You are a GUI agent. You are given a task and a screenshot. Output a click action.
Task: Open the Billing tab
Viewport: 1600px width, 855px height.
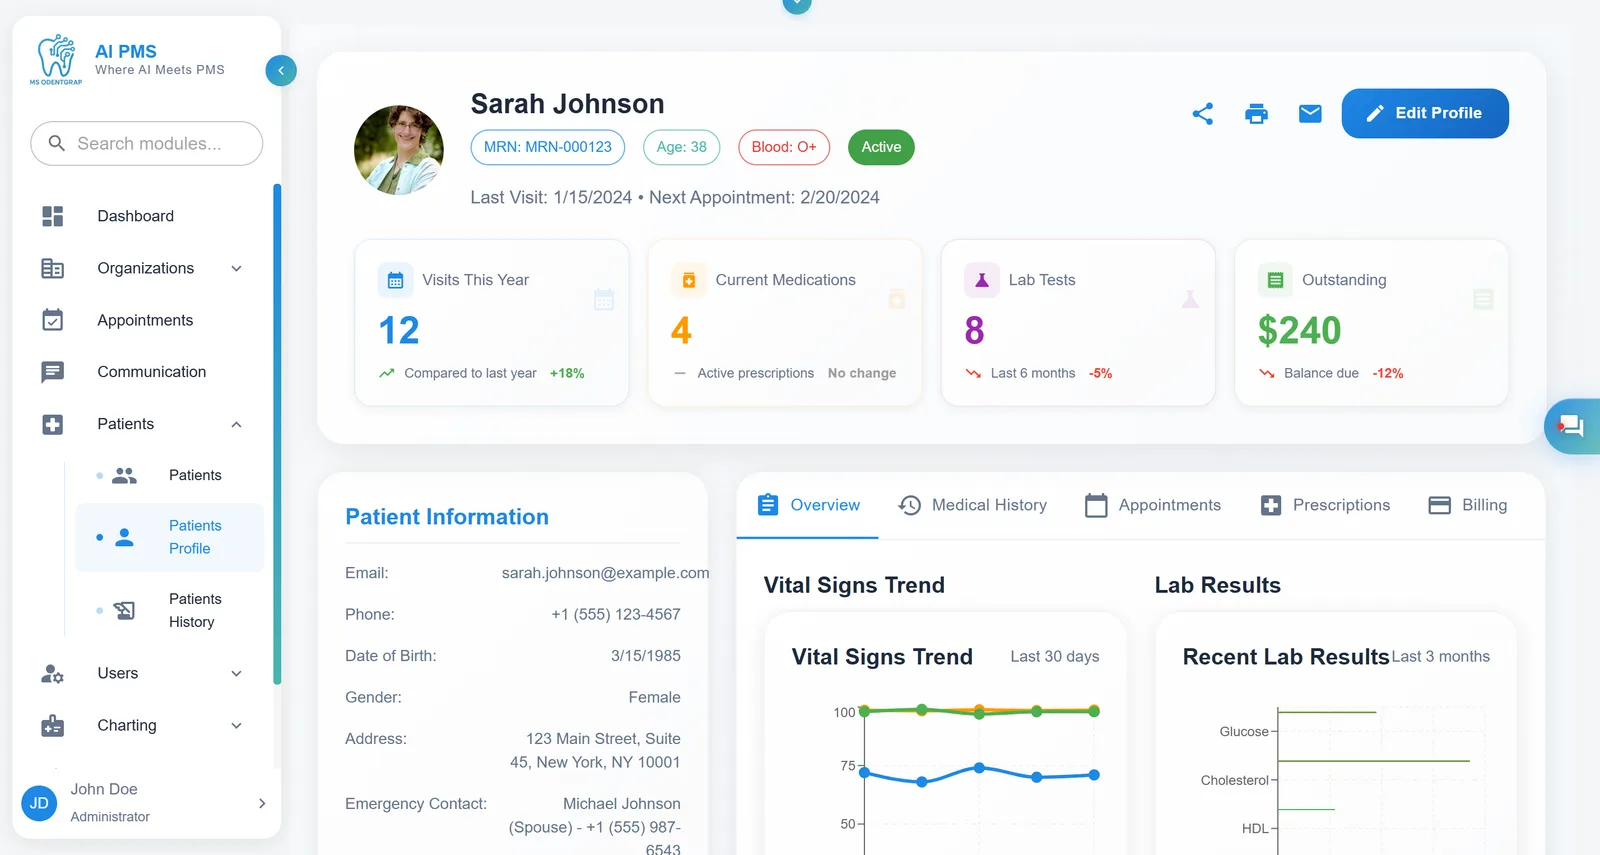[1467, 506]
